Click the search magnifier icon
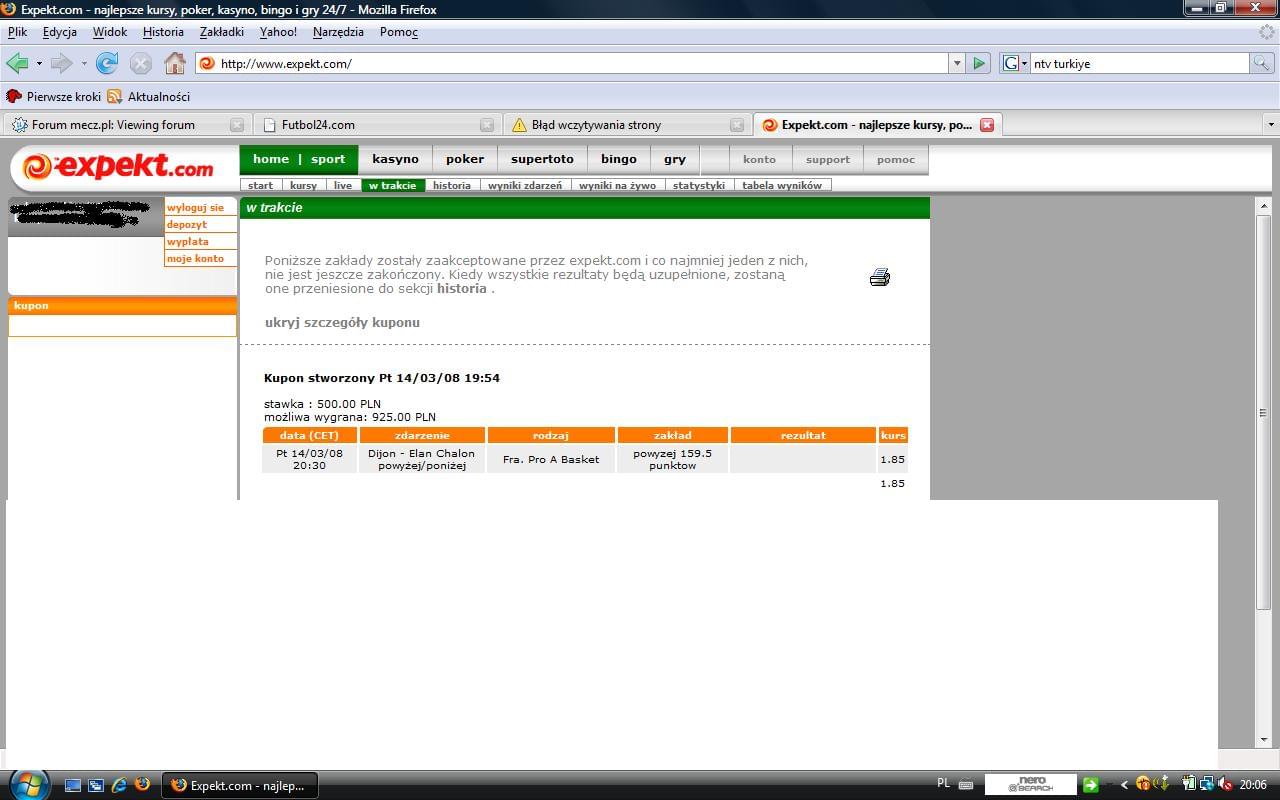 (1263, 63)
